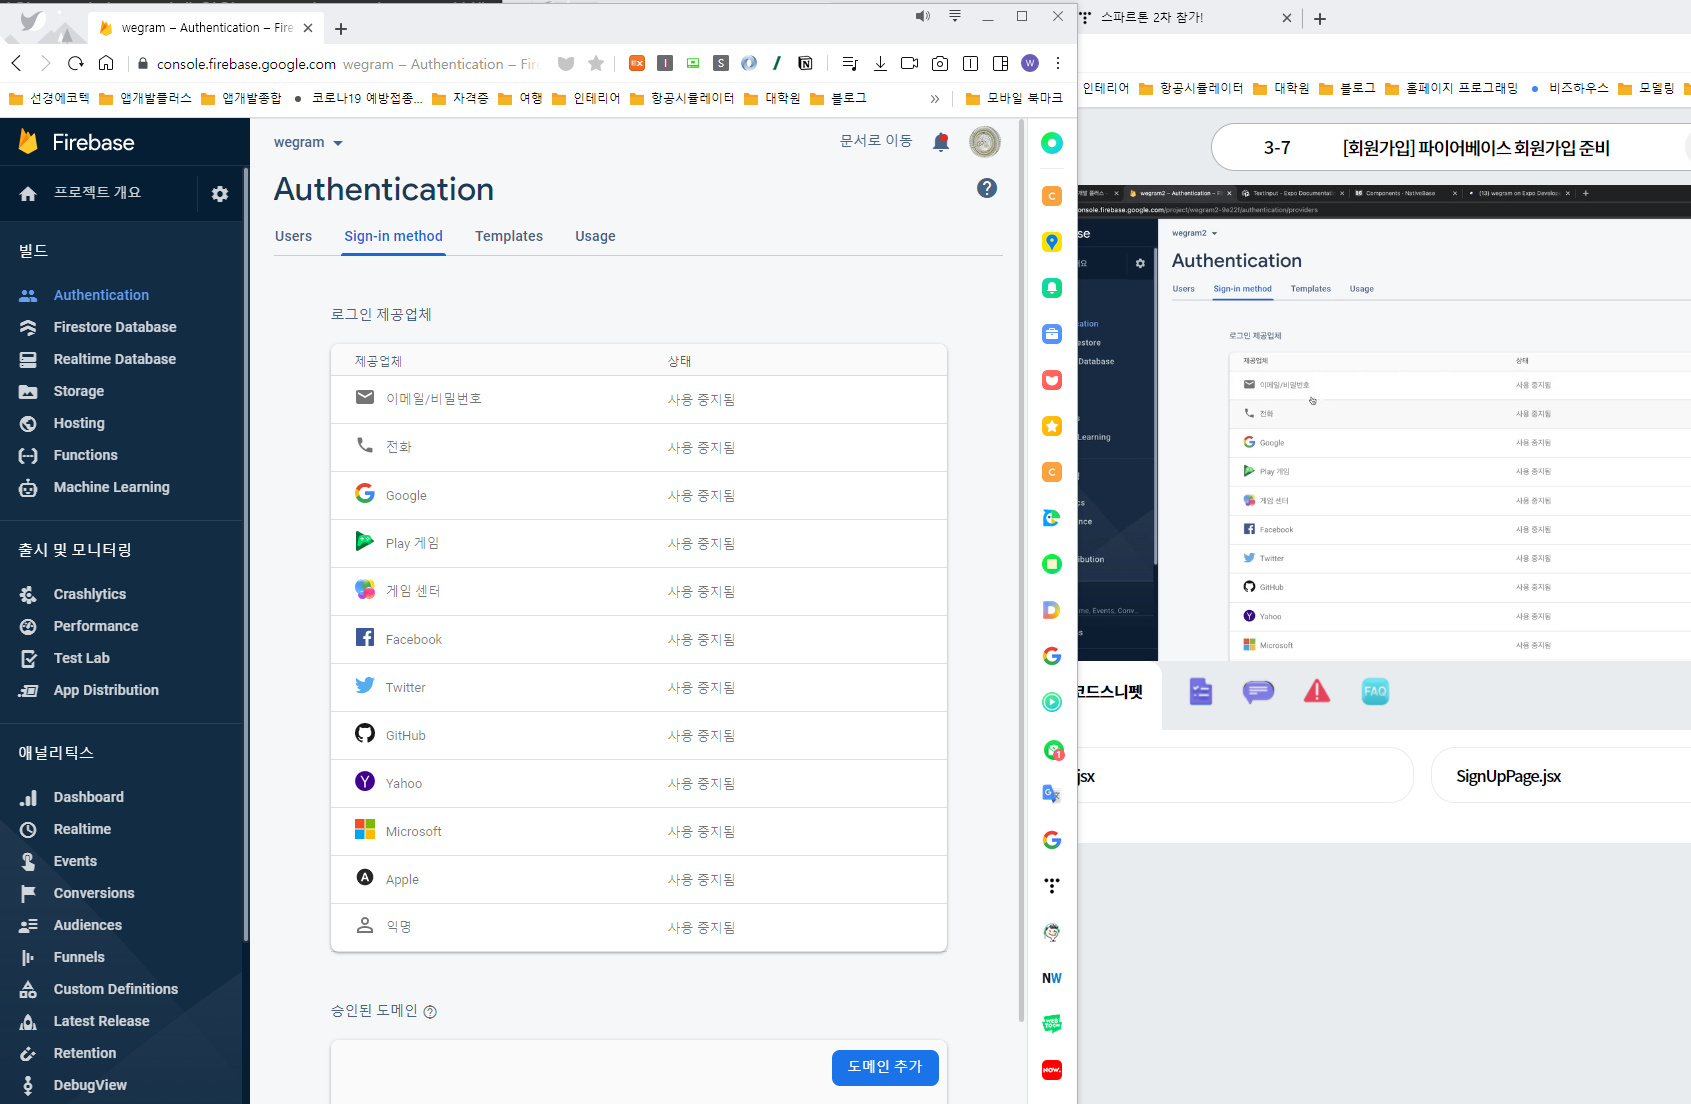The height and width of the screenshot is (1104, 1691).
Task: Switch to the Users tab
Action: coord(293,236)
